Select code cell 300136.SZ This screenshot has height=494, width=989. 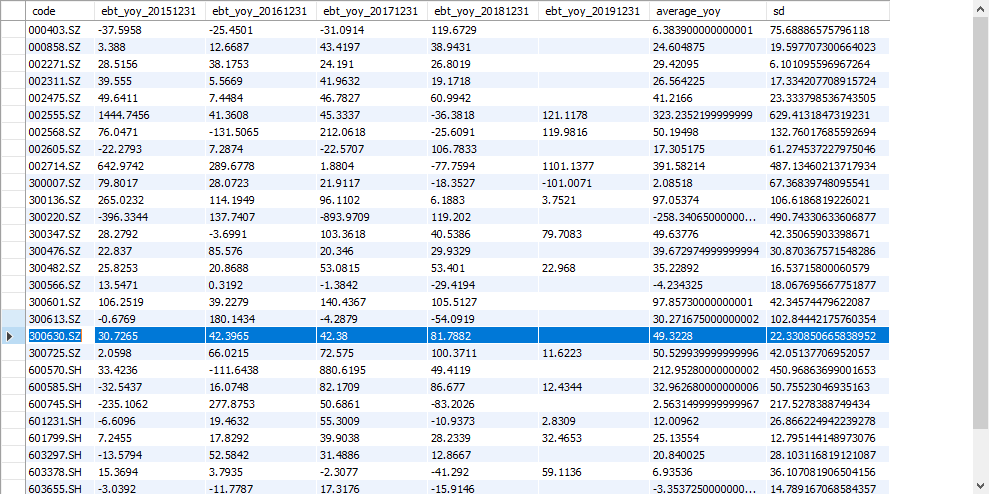pyautogui.click(x=61, y=200)
